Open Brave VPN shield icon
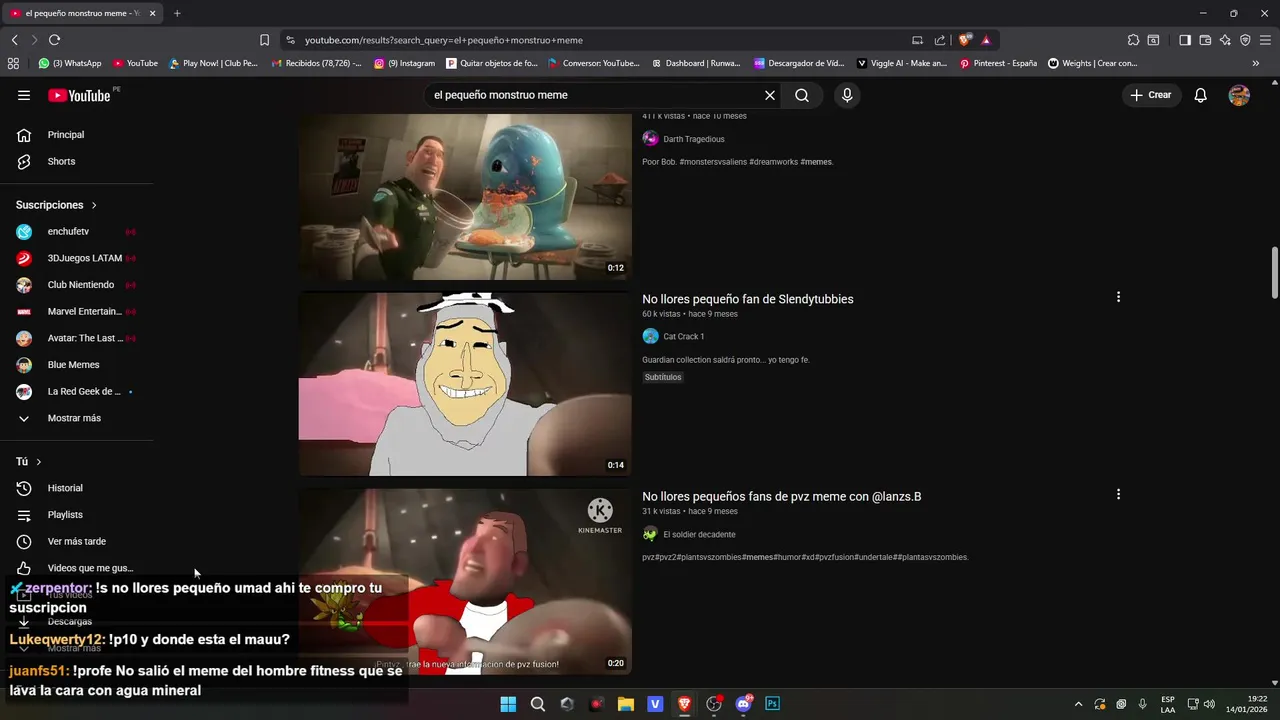 pyautogui.click(x=1245, y=40)
